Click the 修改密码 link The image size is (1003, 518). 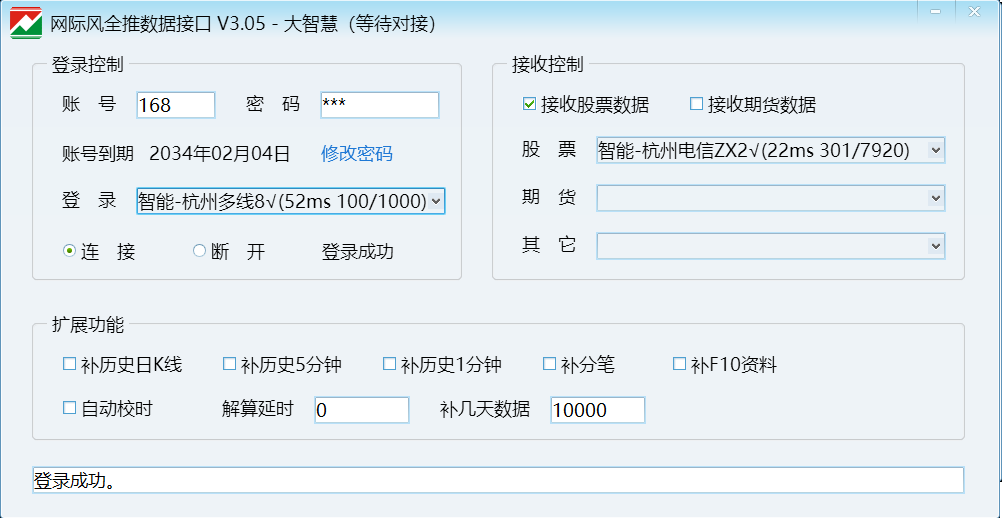(x=356, y=153)
